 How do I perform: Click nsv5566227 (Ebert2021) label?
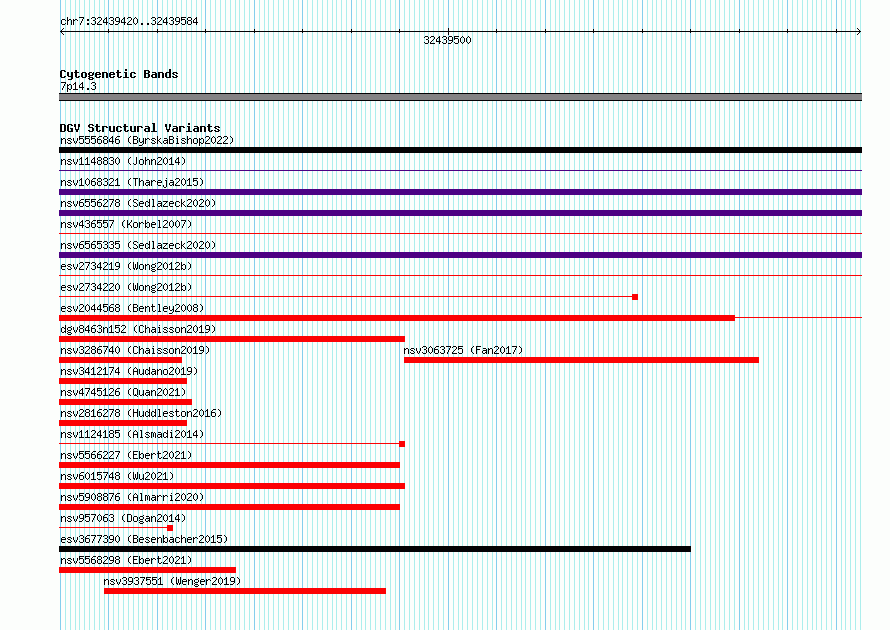[126, 455]
